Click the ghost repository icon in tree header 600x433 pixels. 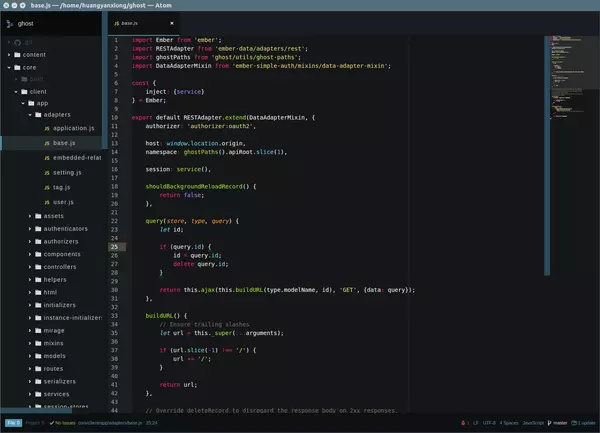point(10,24)
